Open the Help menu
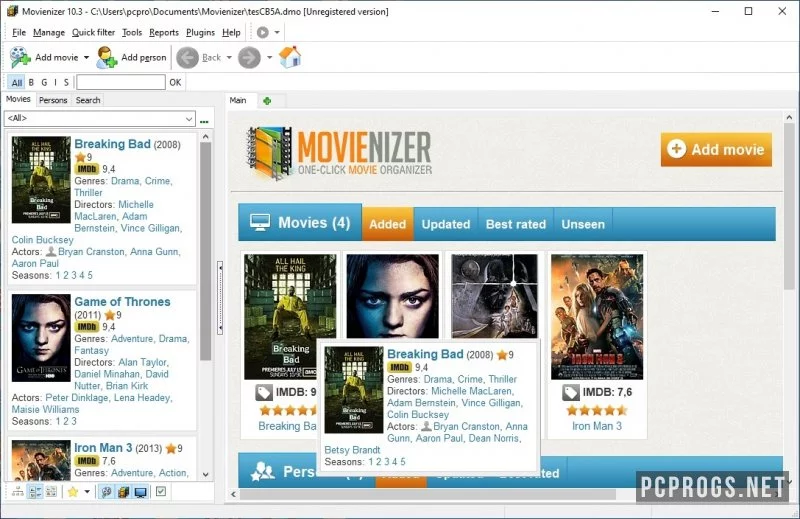This screenshot has width=800, height=519. pyautogui.click(x=231, y=32)
